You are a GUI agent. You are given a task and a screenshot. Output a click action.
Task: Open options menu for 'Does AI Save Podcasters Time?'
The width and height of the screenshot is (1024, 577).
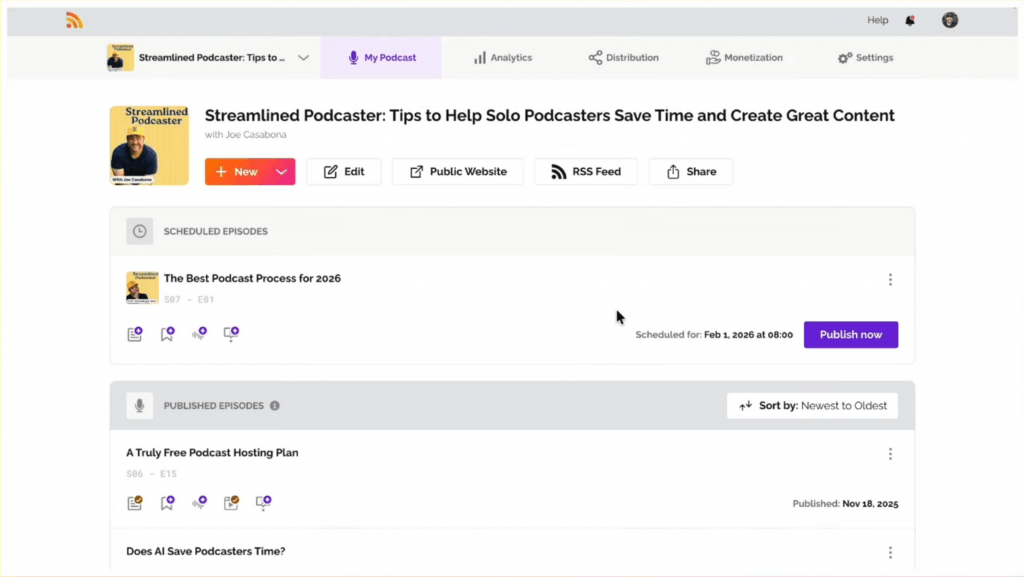coord(890,551)
